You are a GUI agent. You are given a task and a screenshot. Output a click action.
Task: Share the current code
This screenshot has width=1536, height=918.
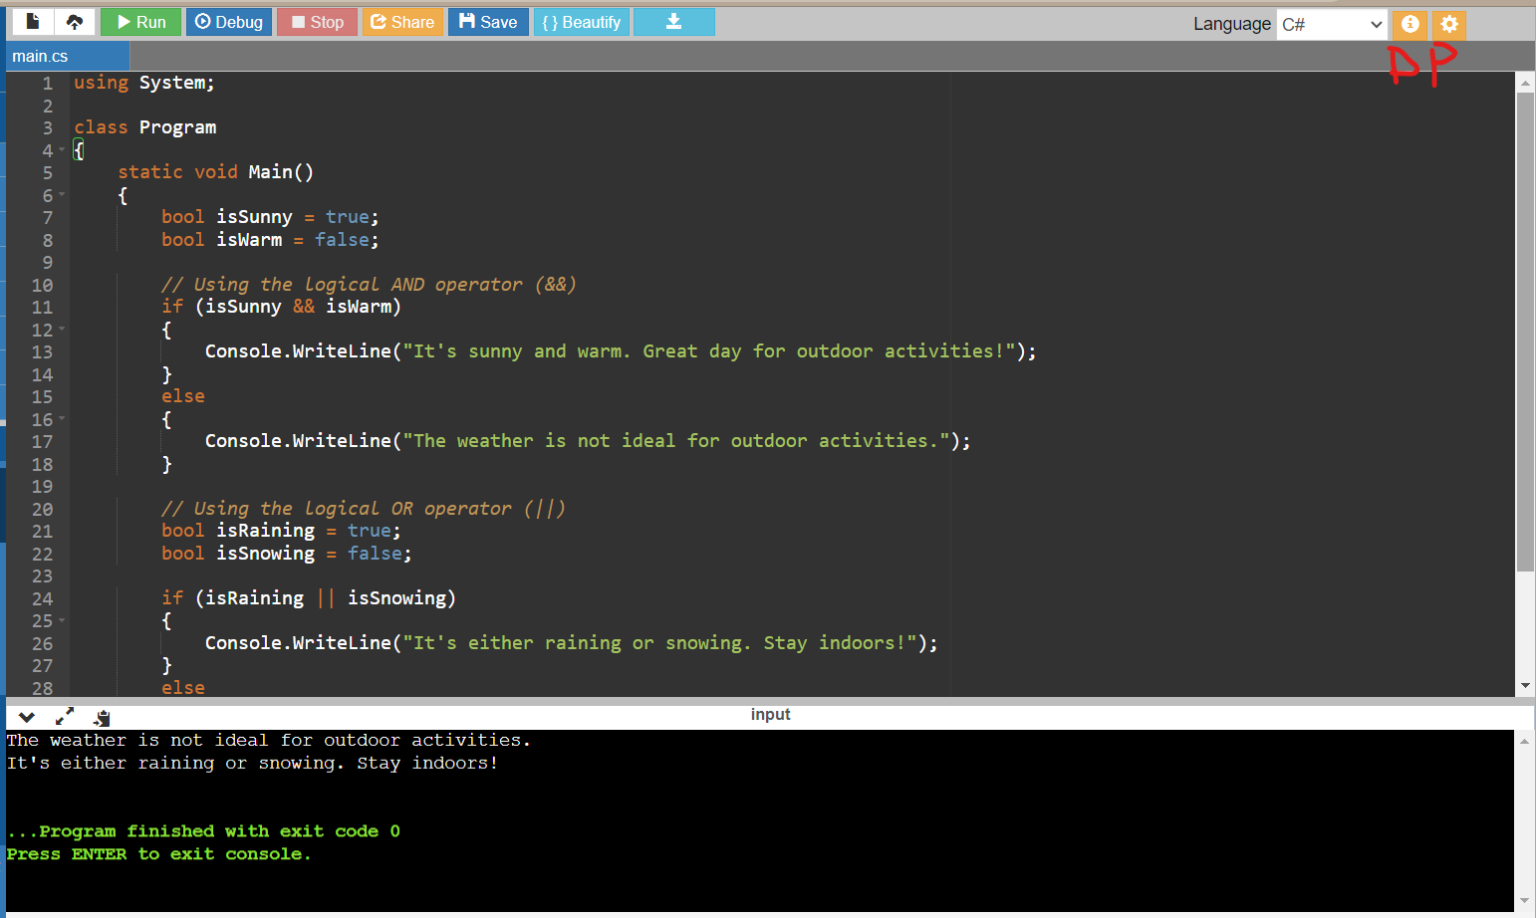[403, 21]
